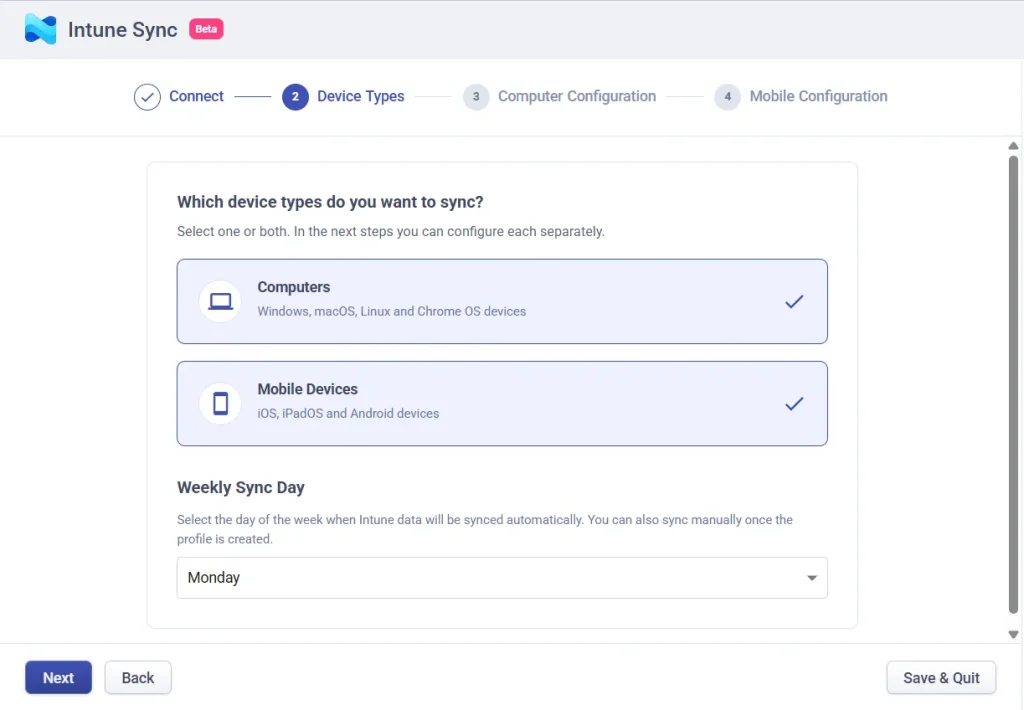Click the Back button
Viewport: 1024px width, 710px height.
click(x=138, y=677)
